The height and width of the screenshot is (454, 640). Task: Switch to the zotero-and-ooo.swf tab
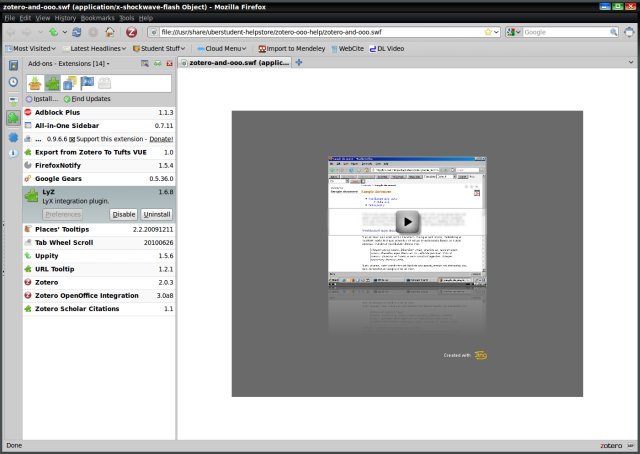click(x=235, y=62)
